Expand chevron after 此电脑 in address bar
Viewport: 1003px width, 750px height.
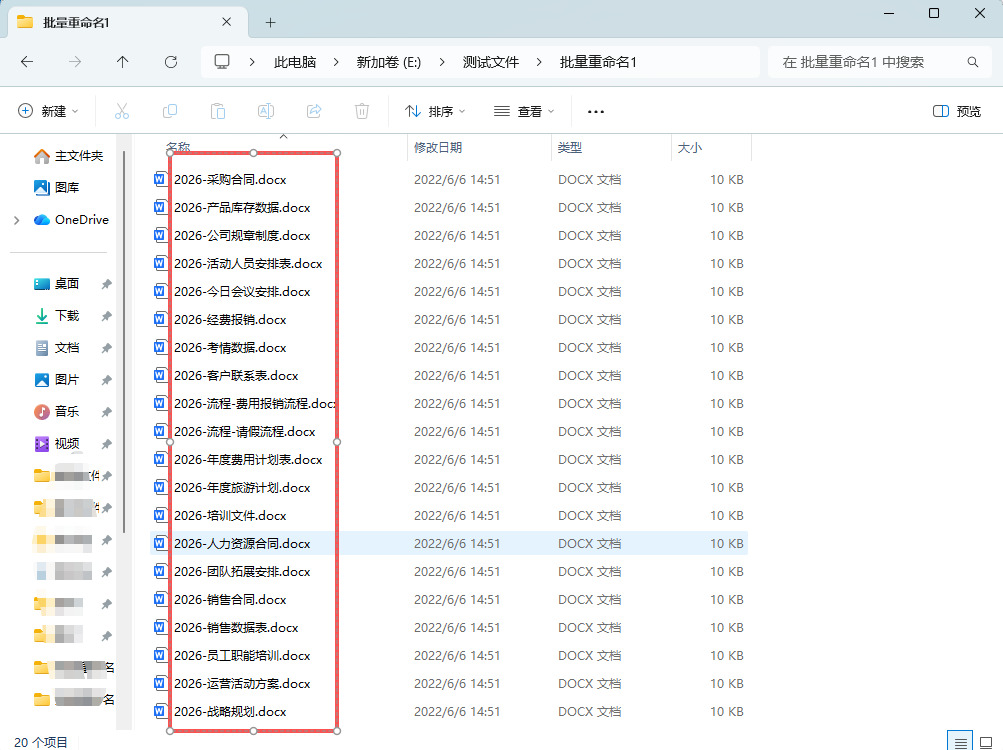tap(336, 62)
